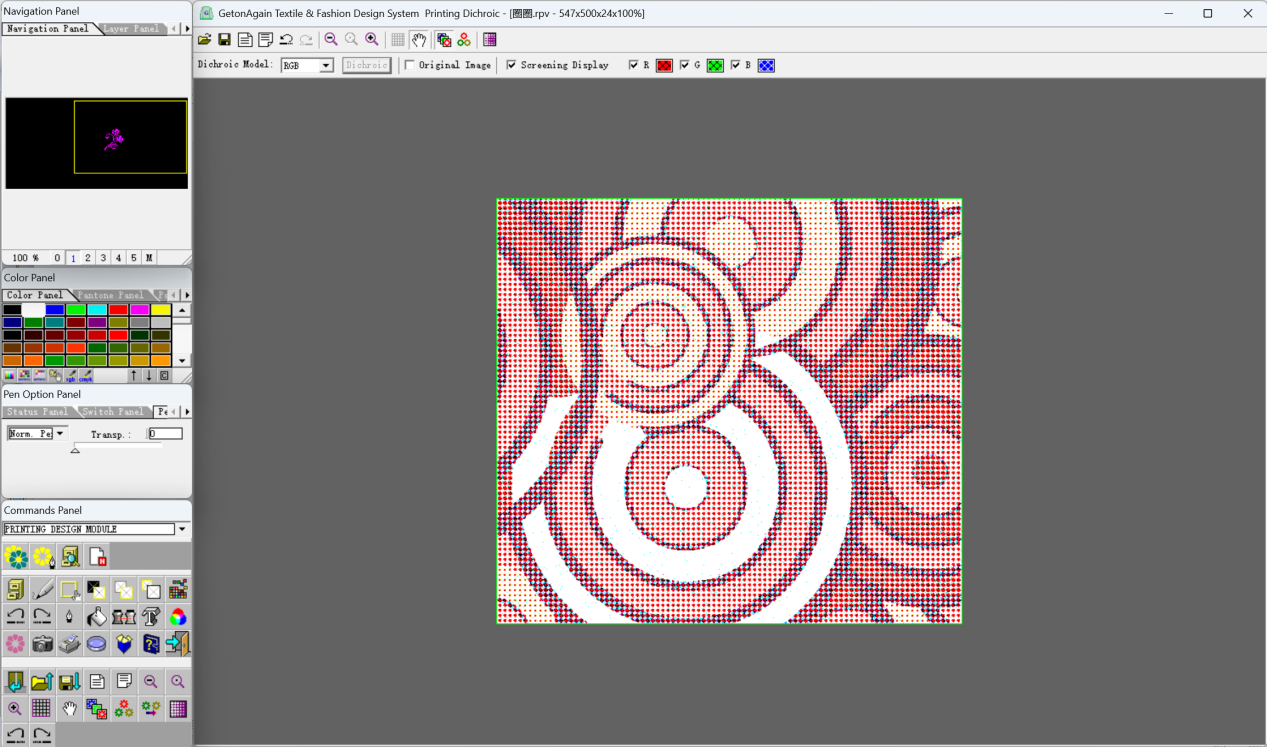Viewport: 1267px width, 747px height.
Task: Click the pink flower icon in Commands Panel
Action: pos(15,644)
